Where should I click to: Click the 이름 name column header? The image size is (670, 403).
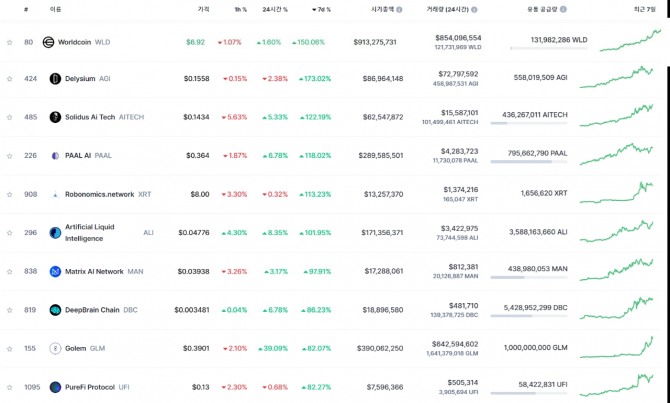click(55, 9)
